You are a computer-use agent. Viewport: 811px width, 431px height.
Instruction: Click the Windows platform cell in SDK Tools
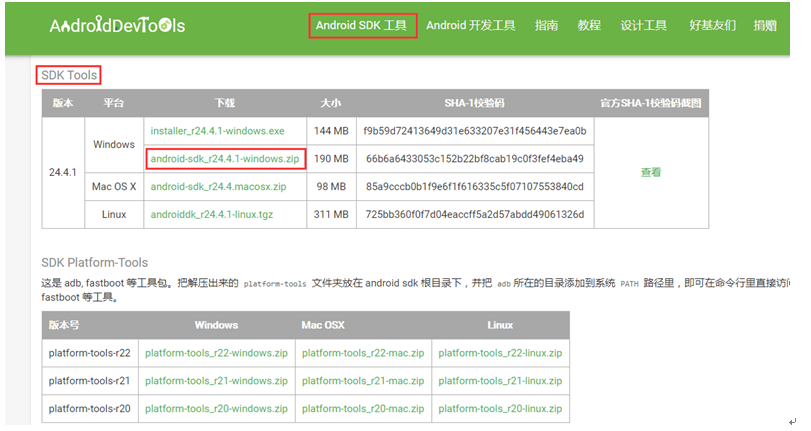click(x=114, y=144)
